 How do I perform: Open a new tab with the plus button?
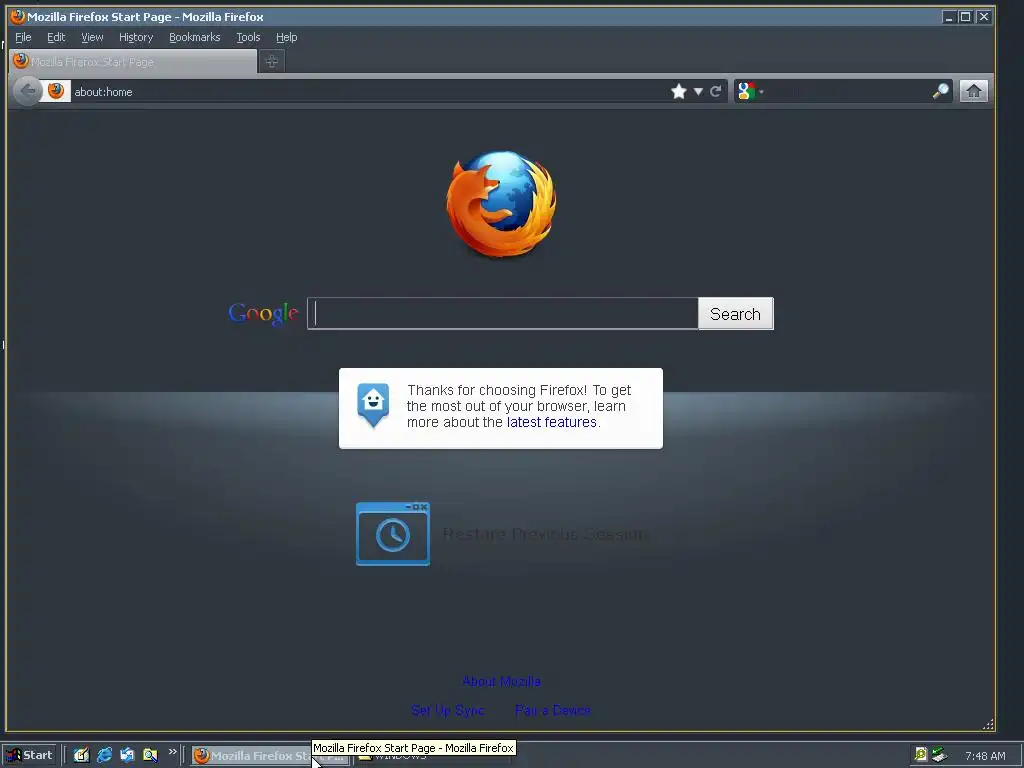(x=272, y=61)
